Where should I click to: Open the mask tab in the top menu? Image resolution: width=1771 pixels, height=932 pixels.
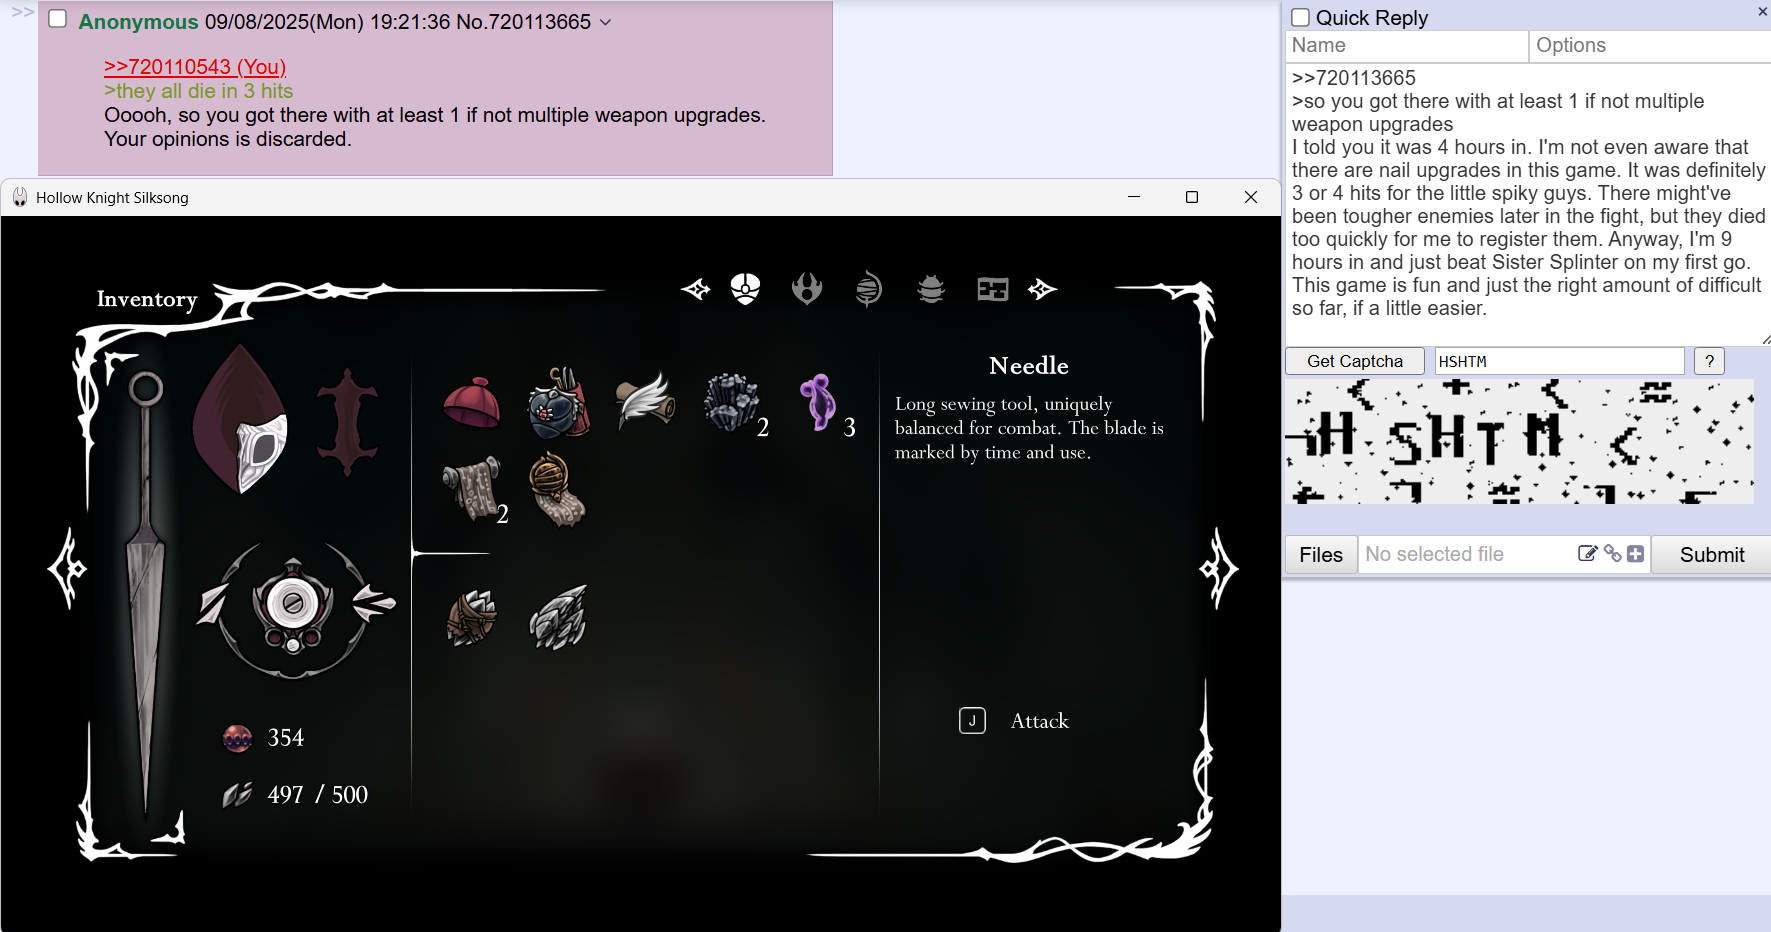click(745, 289)
